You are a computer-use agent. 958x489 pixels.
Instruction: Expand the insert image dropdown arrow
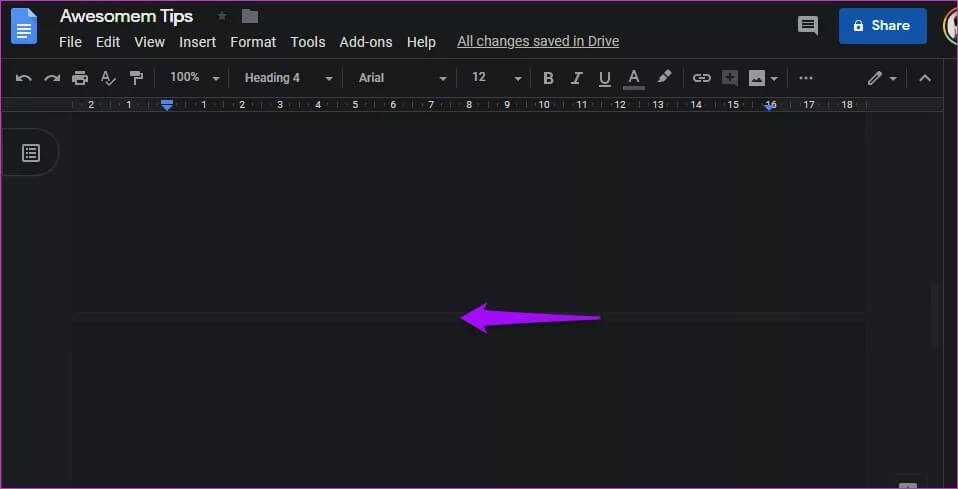tap(774, 79)
